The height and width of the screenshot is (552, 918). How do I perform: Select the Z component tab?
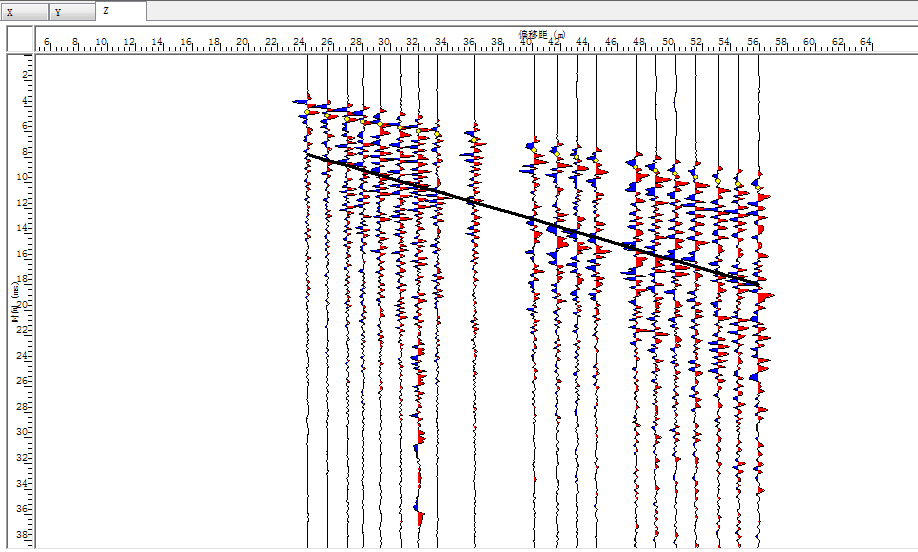pyautogui.click(x=121, y=11)
